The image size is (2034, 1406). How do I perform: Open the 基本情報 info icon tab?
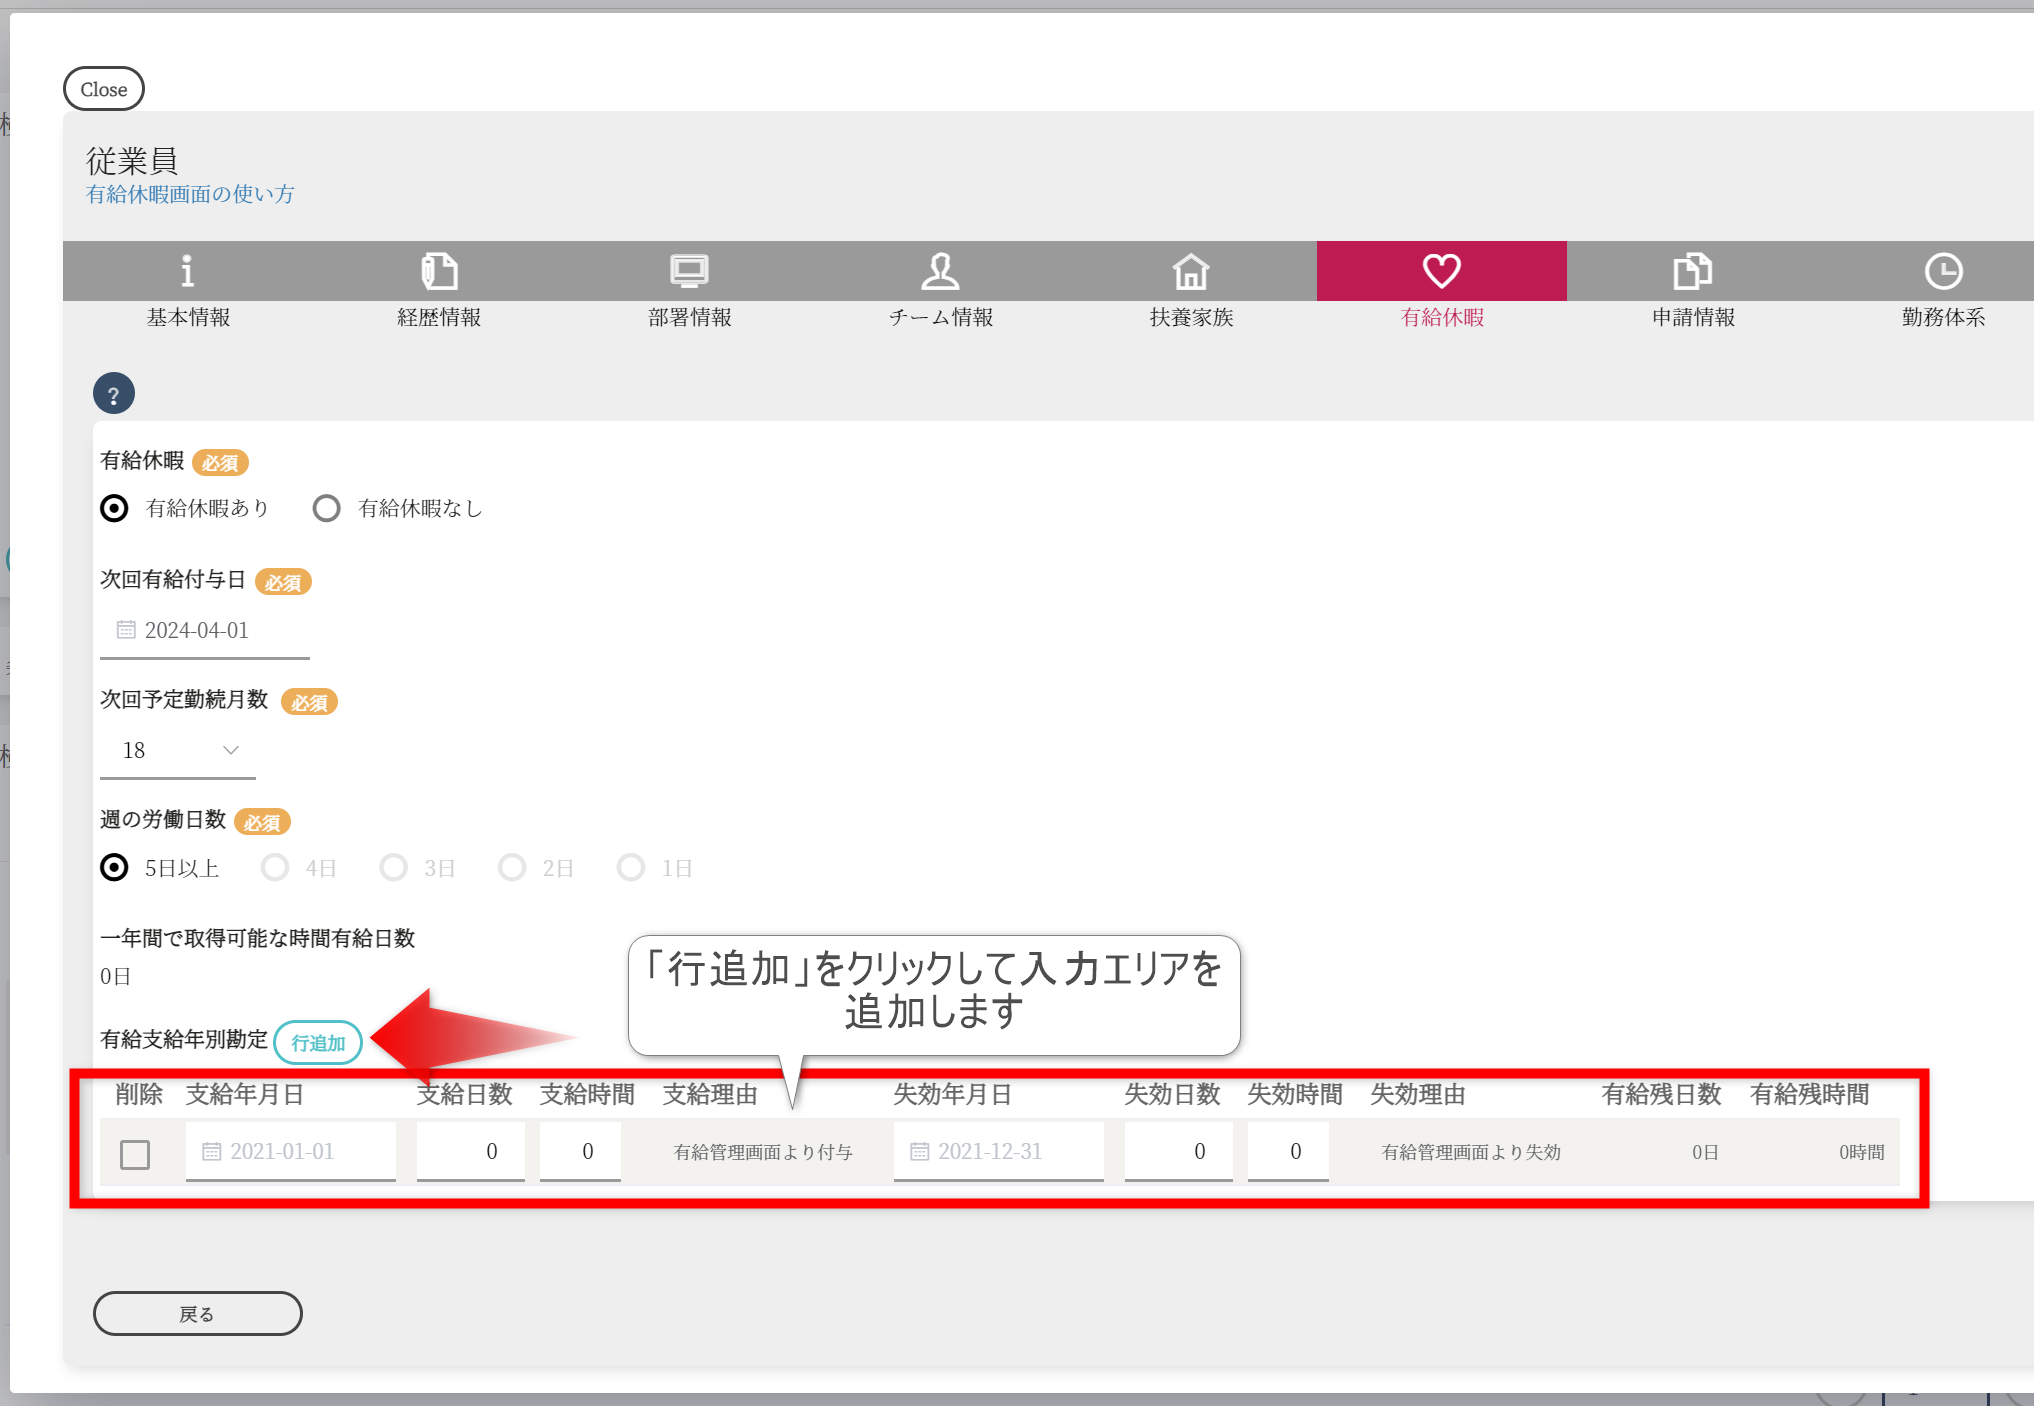188,271
